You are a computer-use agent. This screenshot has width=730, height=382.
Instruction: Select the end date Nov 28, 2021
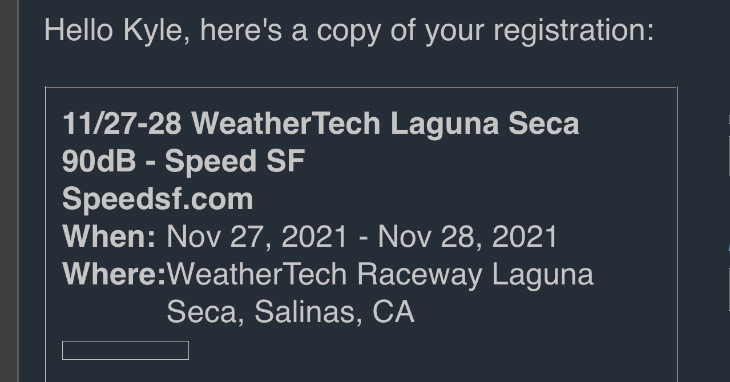point(467,237)
